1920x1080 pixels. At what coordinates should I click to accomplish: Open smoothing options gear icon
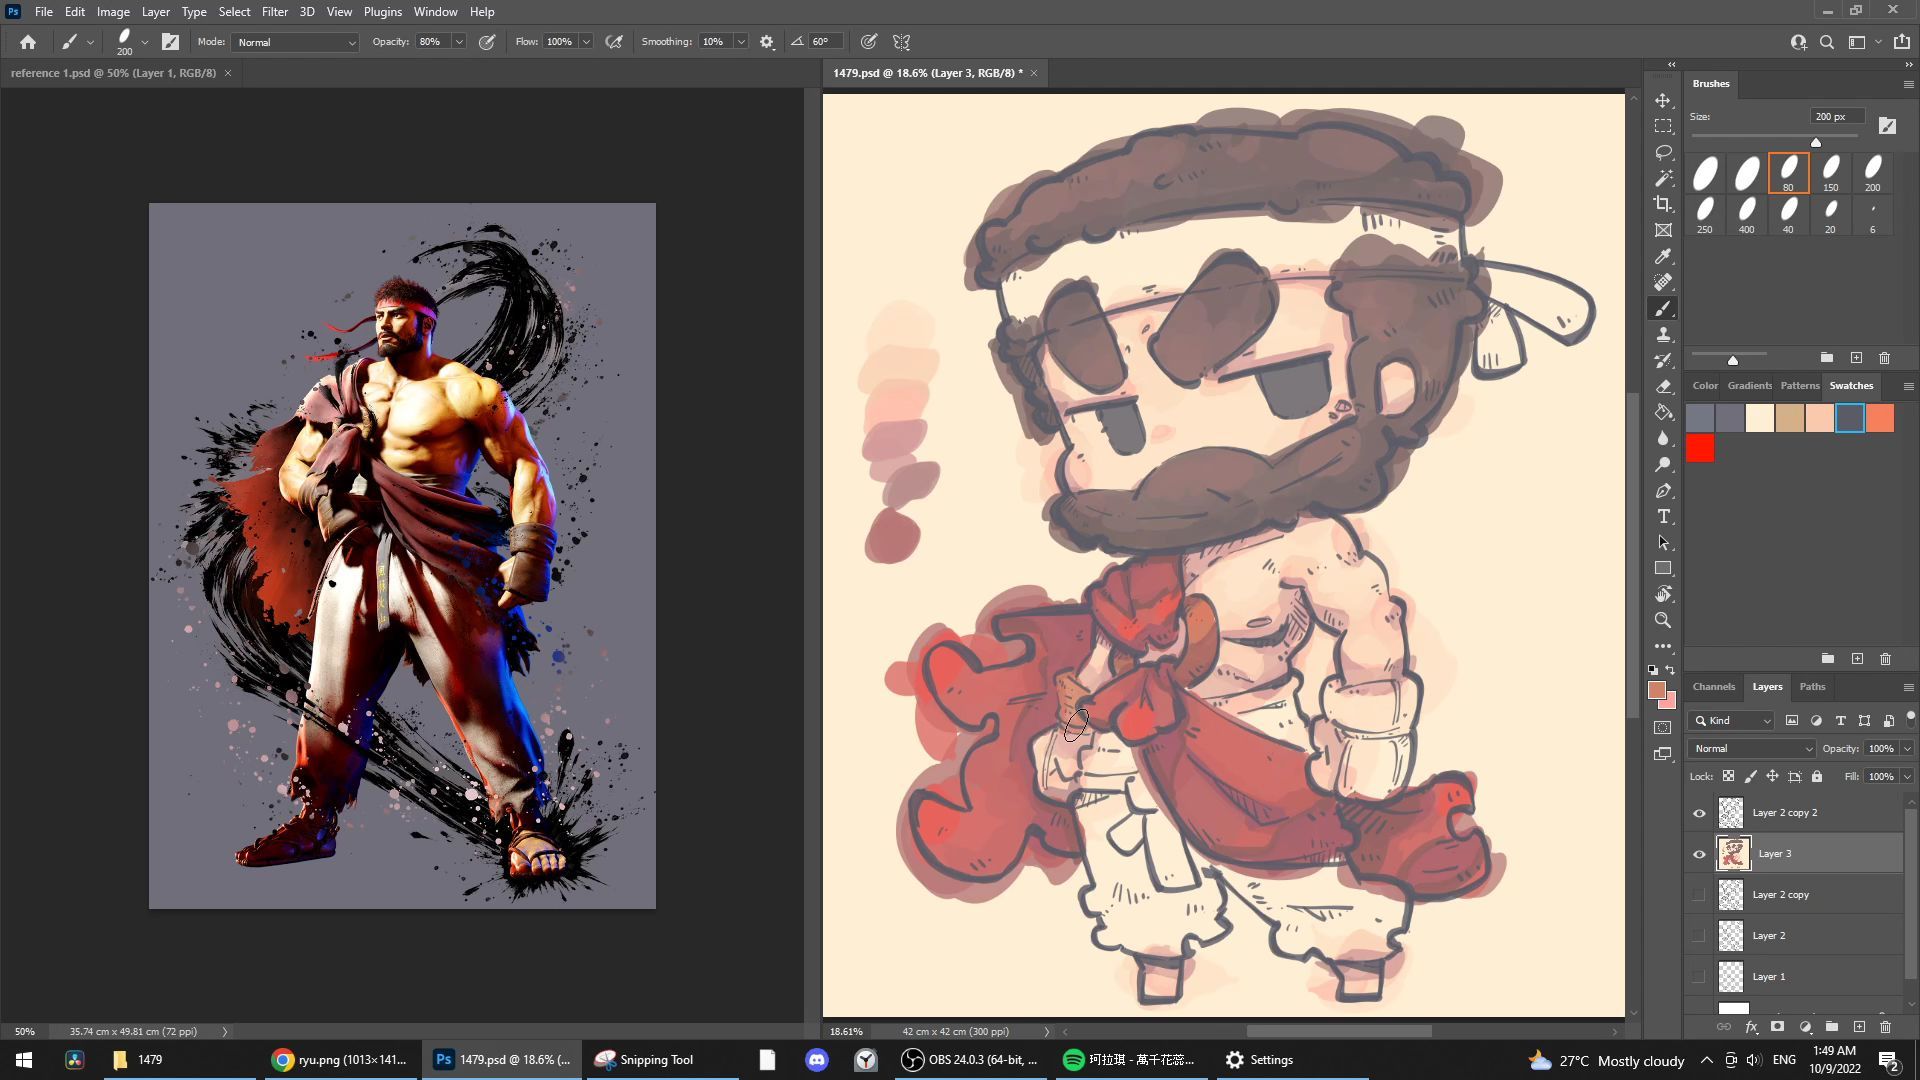pyautogui.click(x=767, y=42)
